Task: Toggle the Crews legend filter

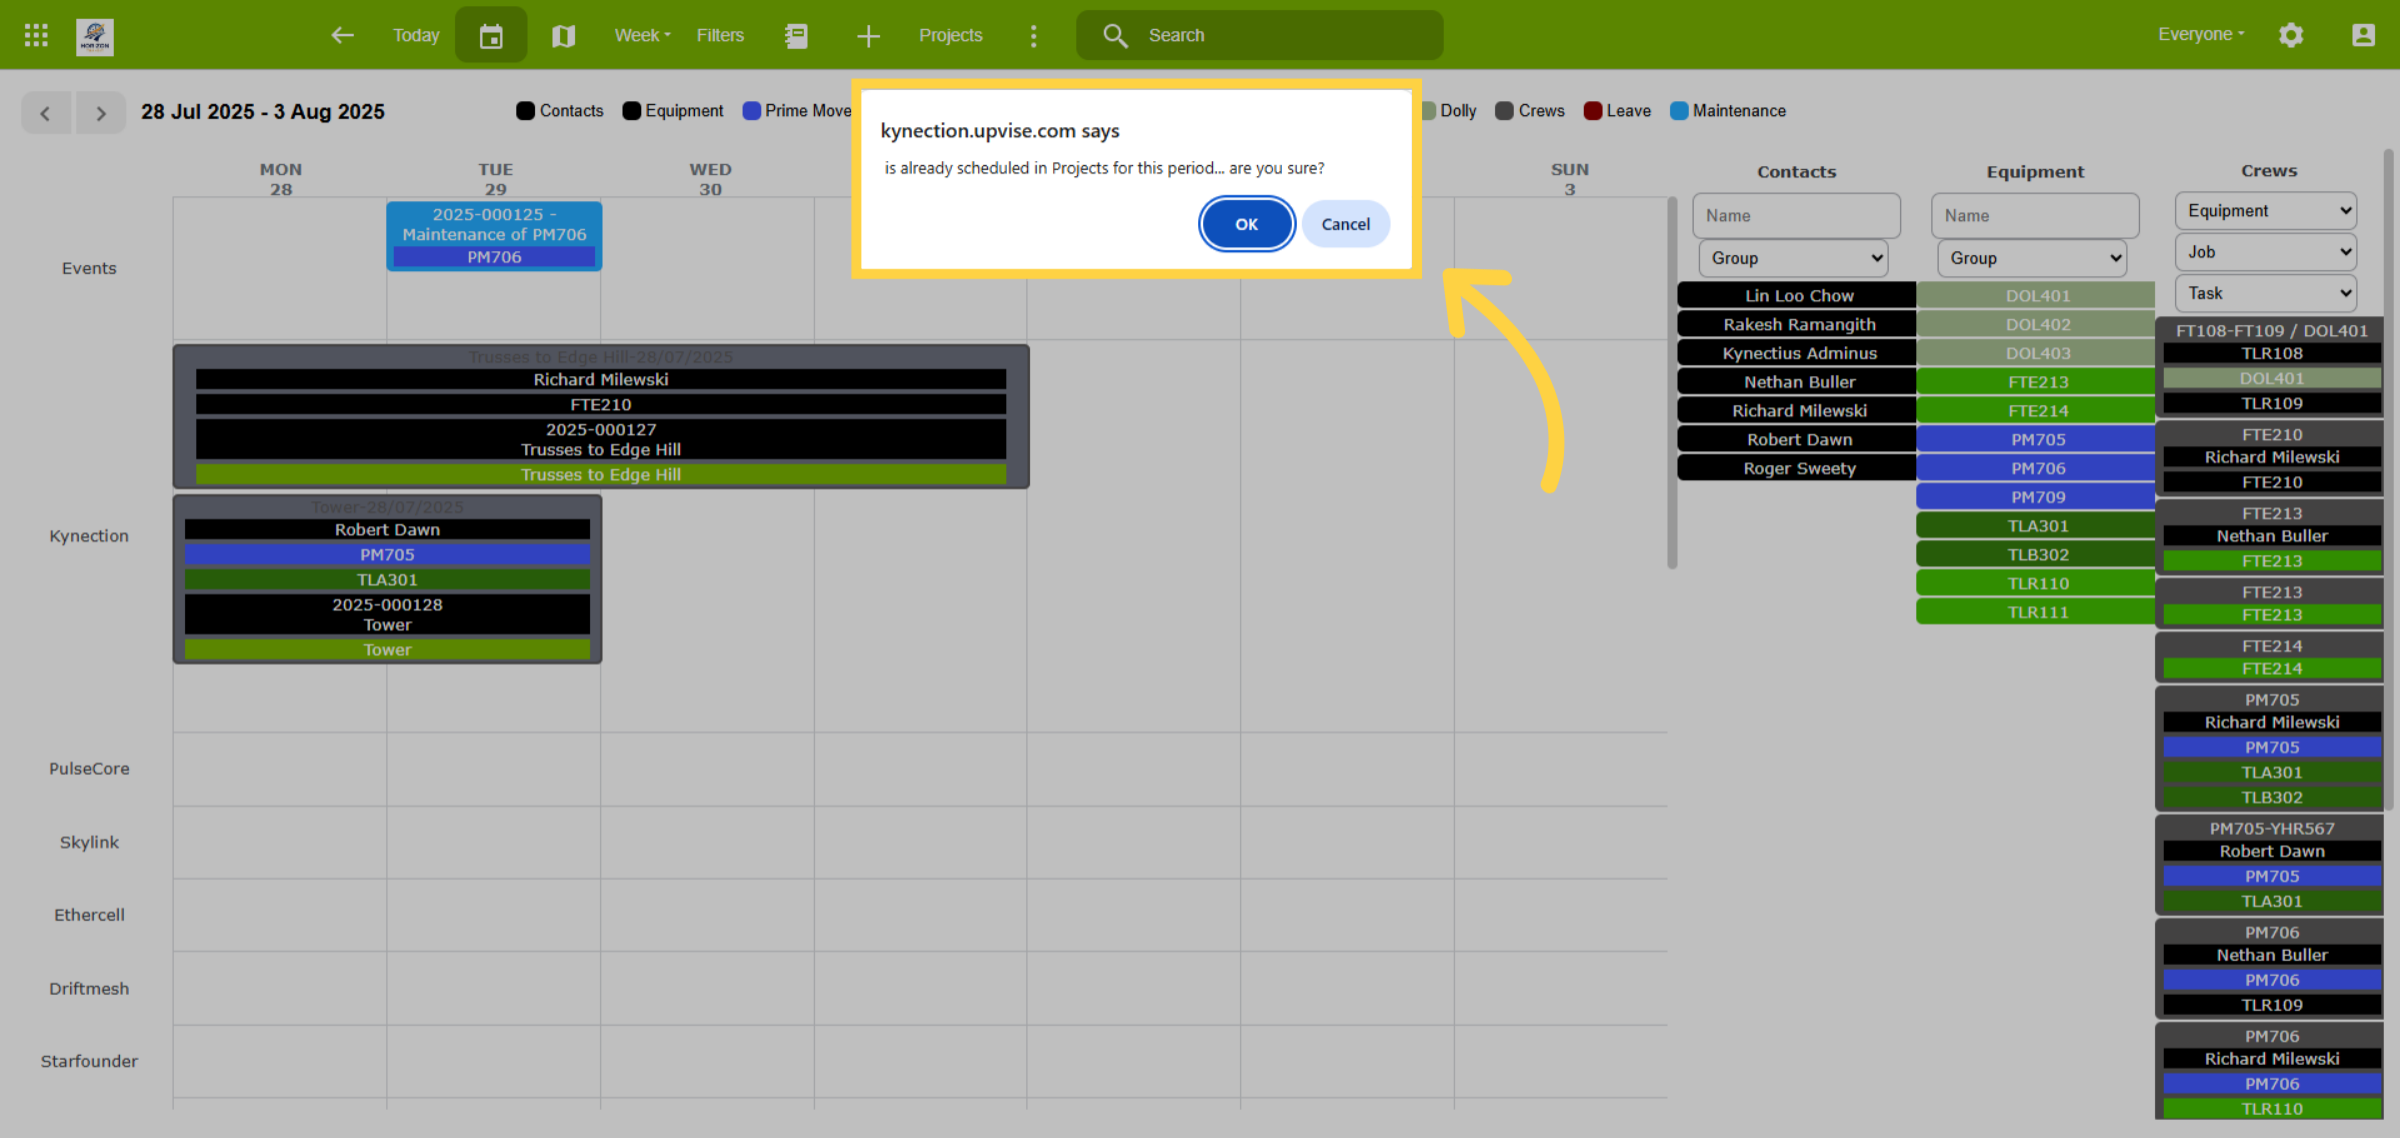Action: coord(1530,111)
